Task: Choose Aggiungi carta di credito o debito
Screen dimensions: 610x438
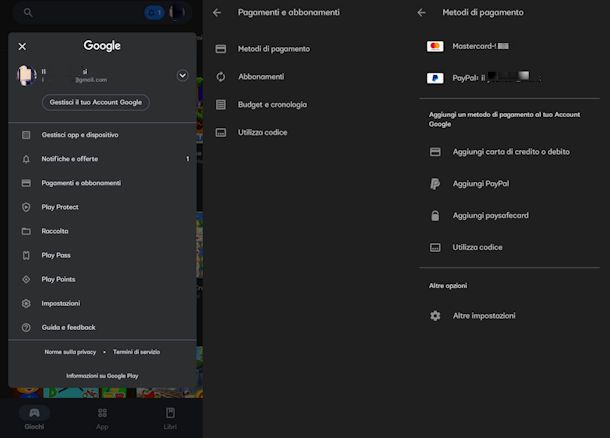Action: (x=510, y=152)
